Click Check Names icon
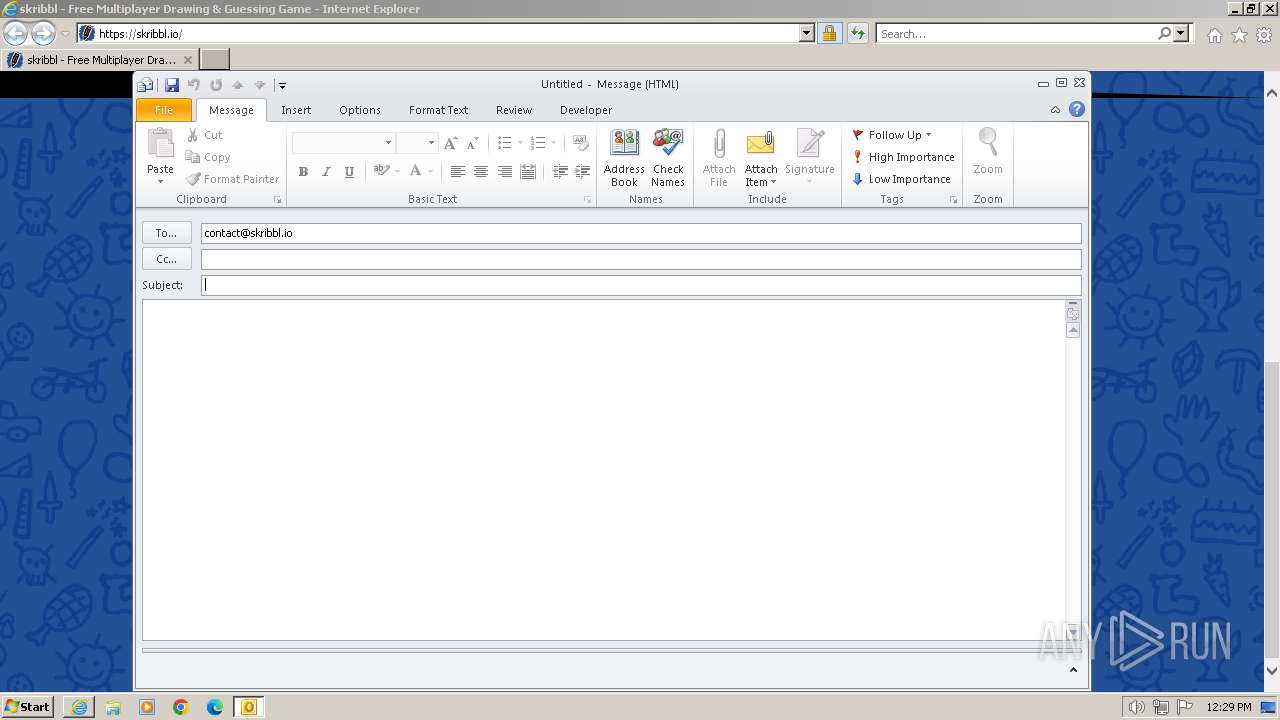 click(x=668, y=158)
